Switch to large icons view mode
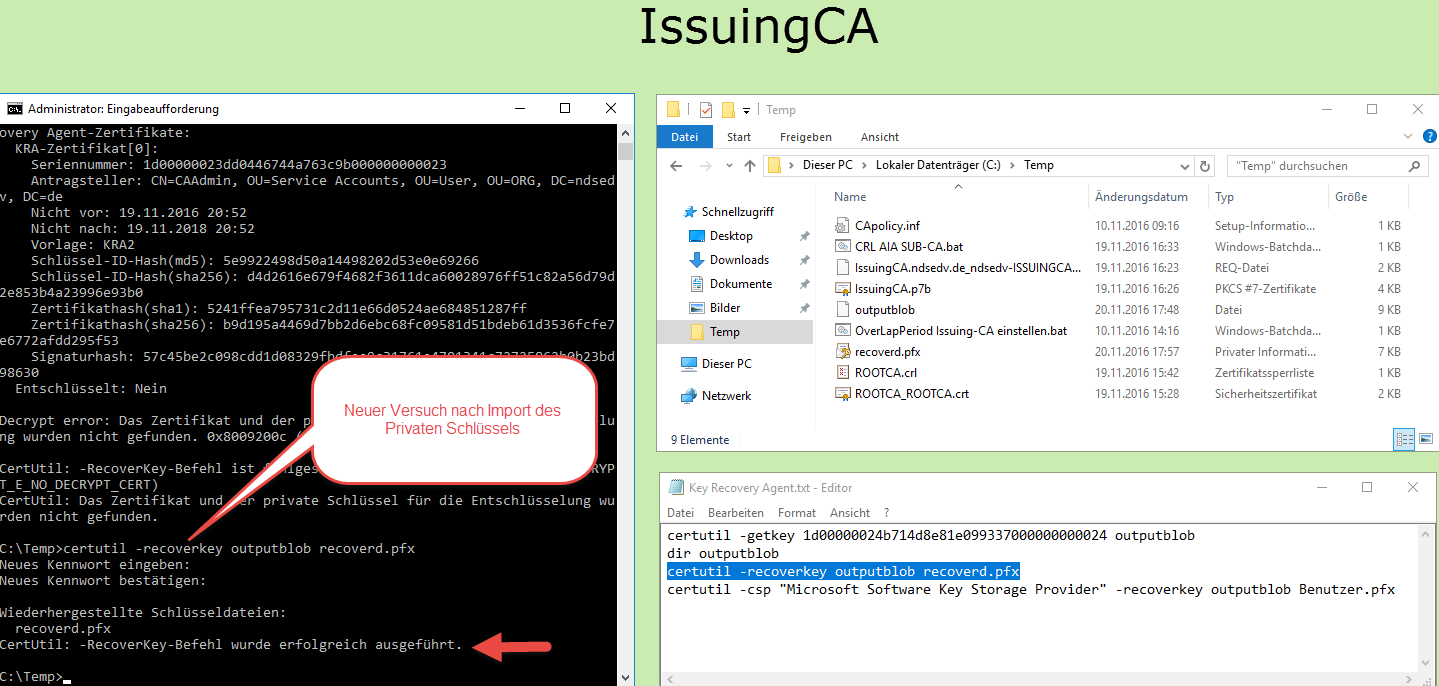This screenshot has height=686, width=1439. coord(1425,439)
